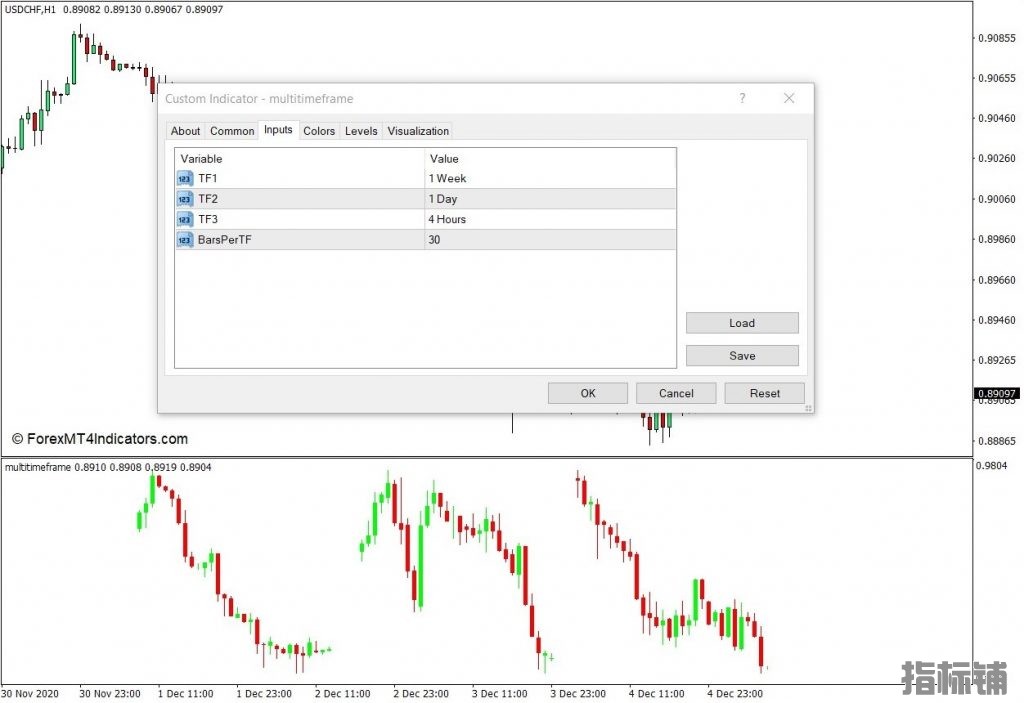Screen dimensions: 1024x703
Task: Click the 0.9804 indicator scale label
Action: click(991, 466)
